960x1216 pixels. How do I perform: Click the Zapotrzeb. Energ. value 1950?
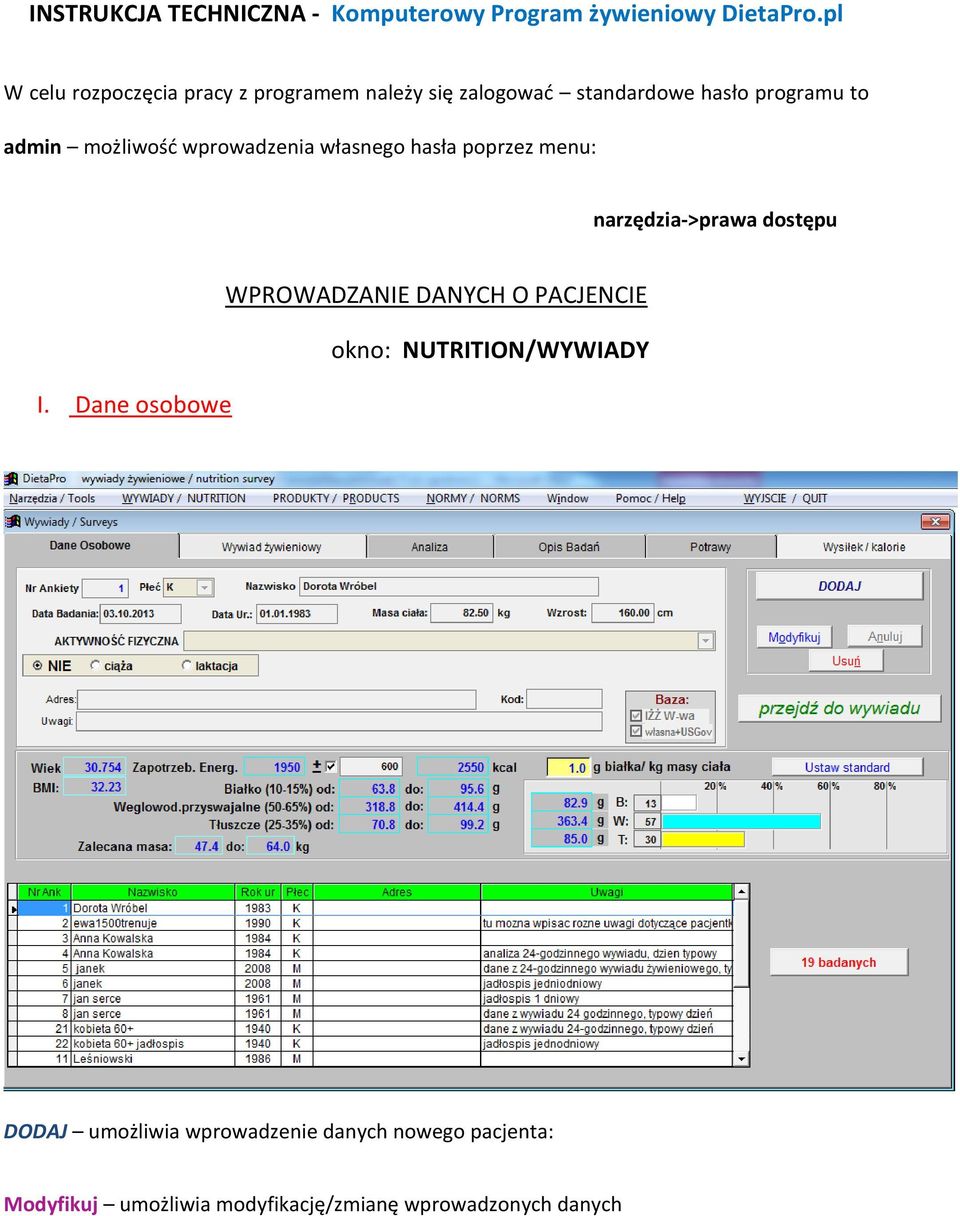point(274,767)
